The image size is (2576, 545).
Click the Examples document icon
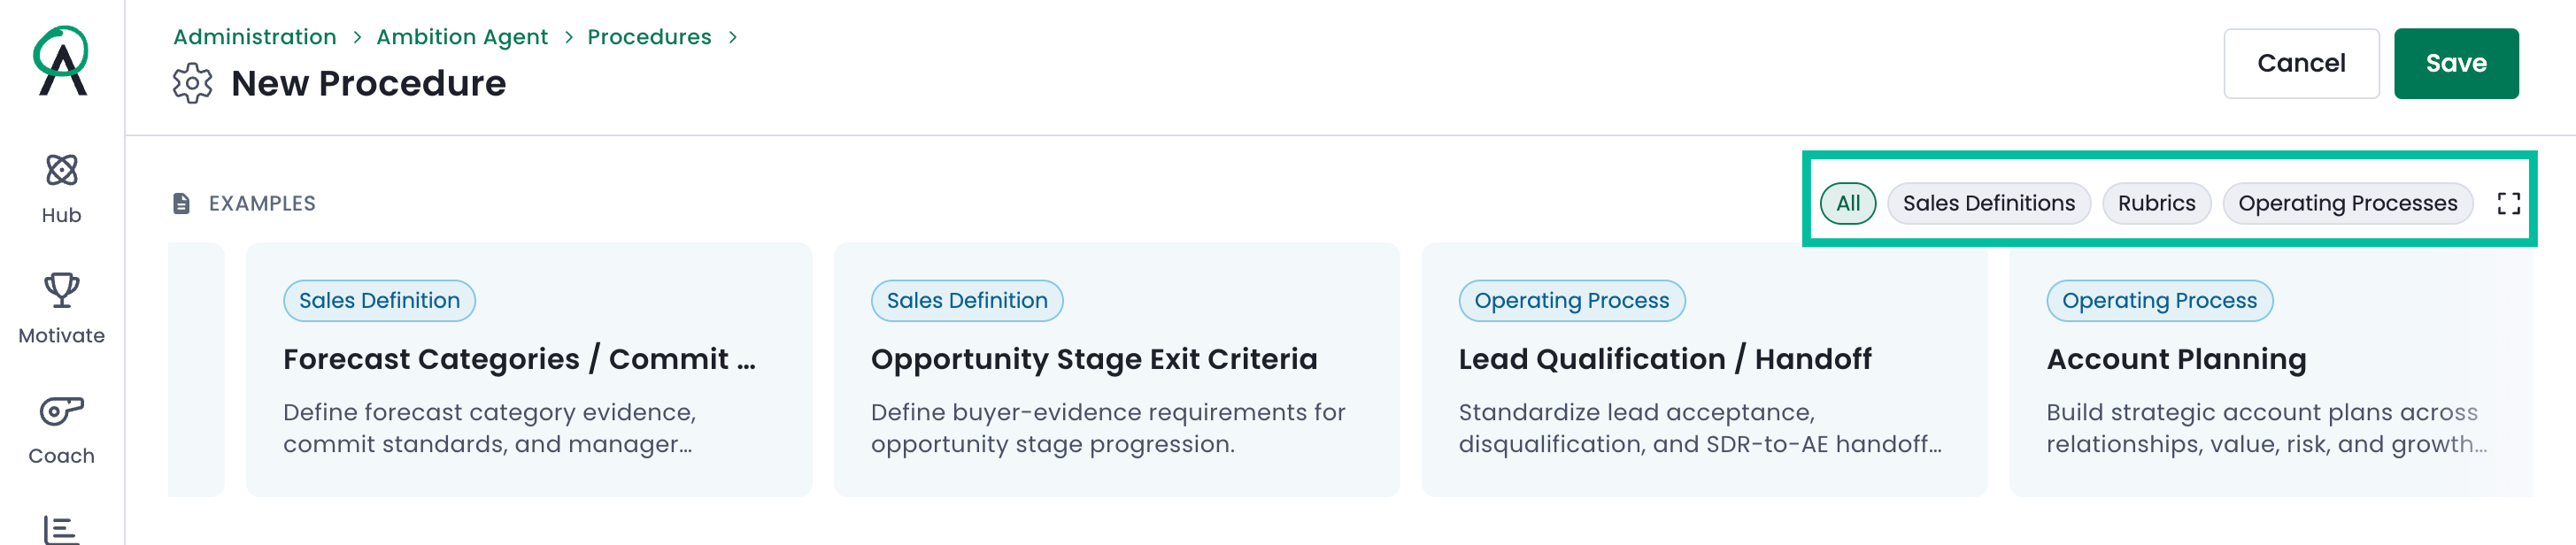pos(181,204)
